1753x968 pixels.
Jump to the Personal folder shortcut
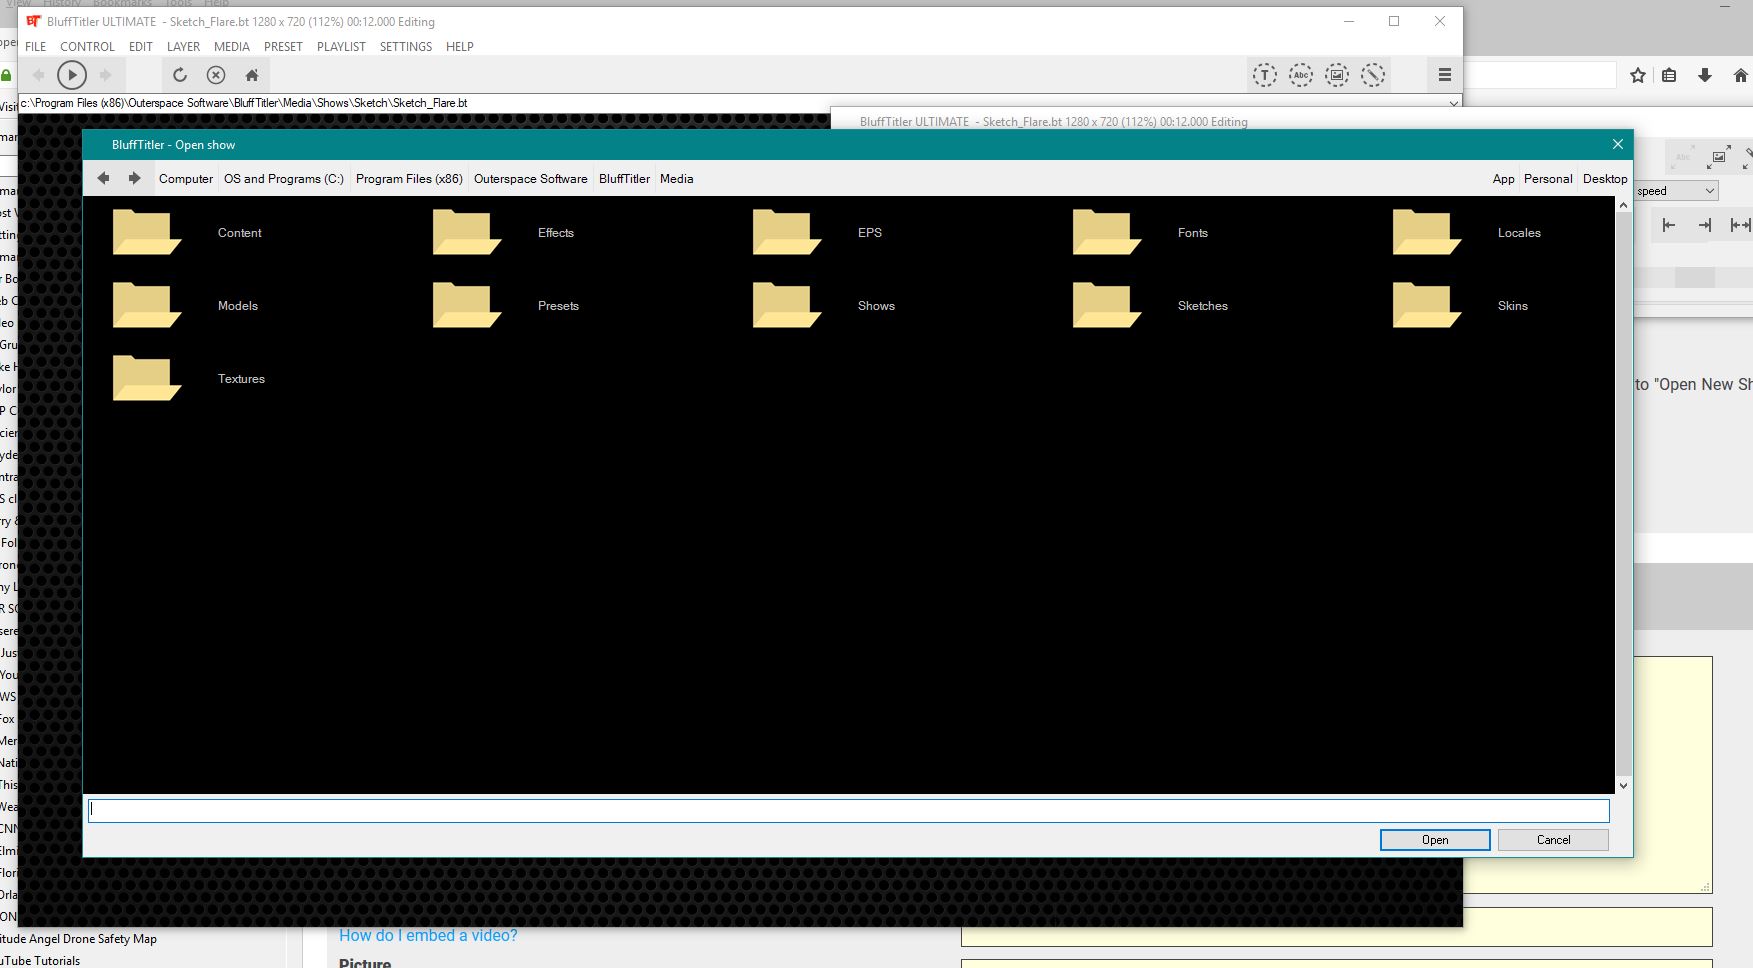[1547, 179]
